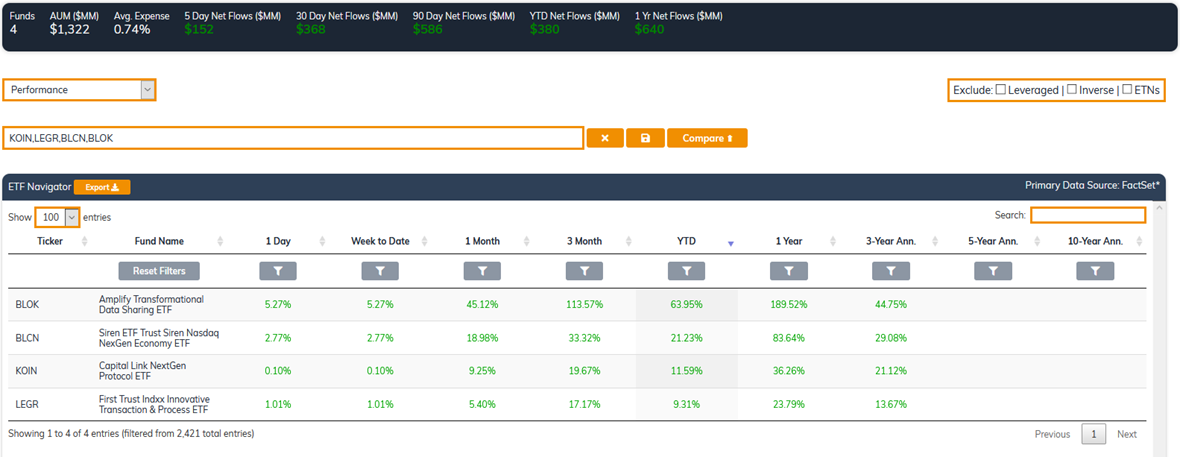Open the Show entries count dropdown

[57, 217]
